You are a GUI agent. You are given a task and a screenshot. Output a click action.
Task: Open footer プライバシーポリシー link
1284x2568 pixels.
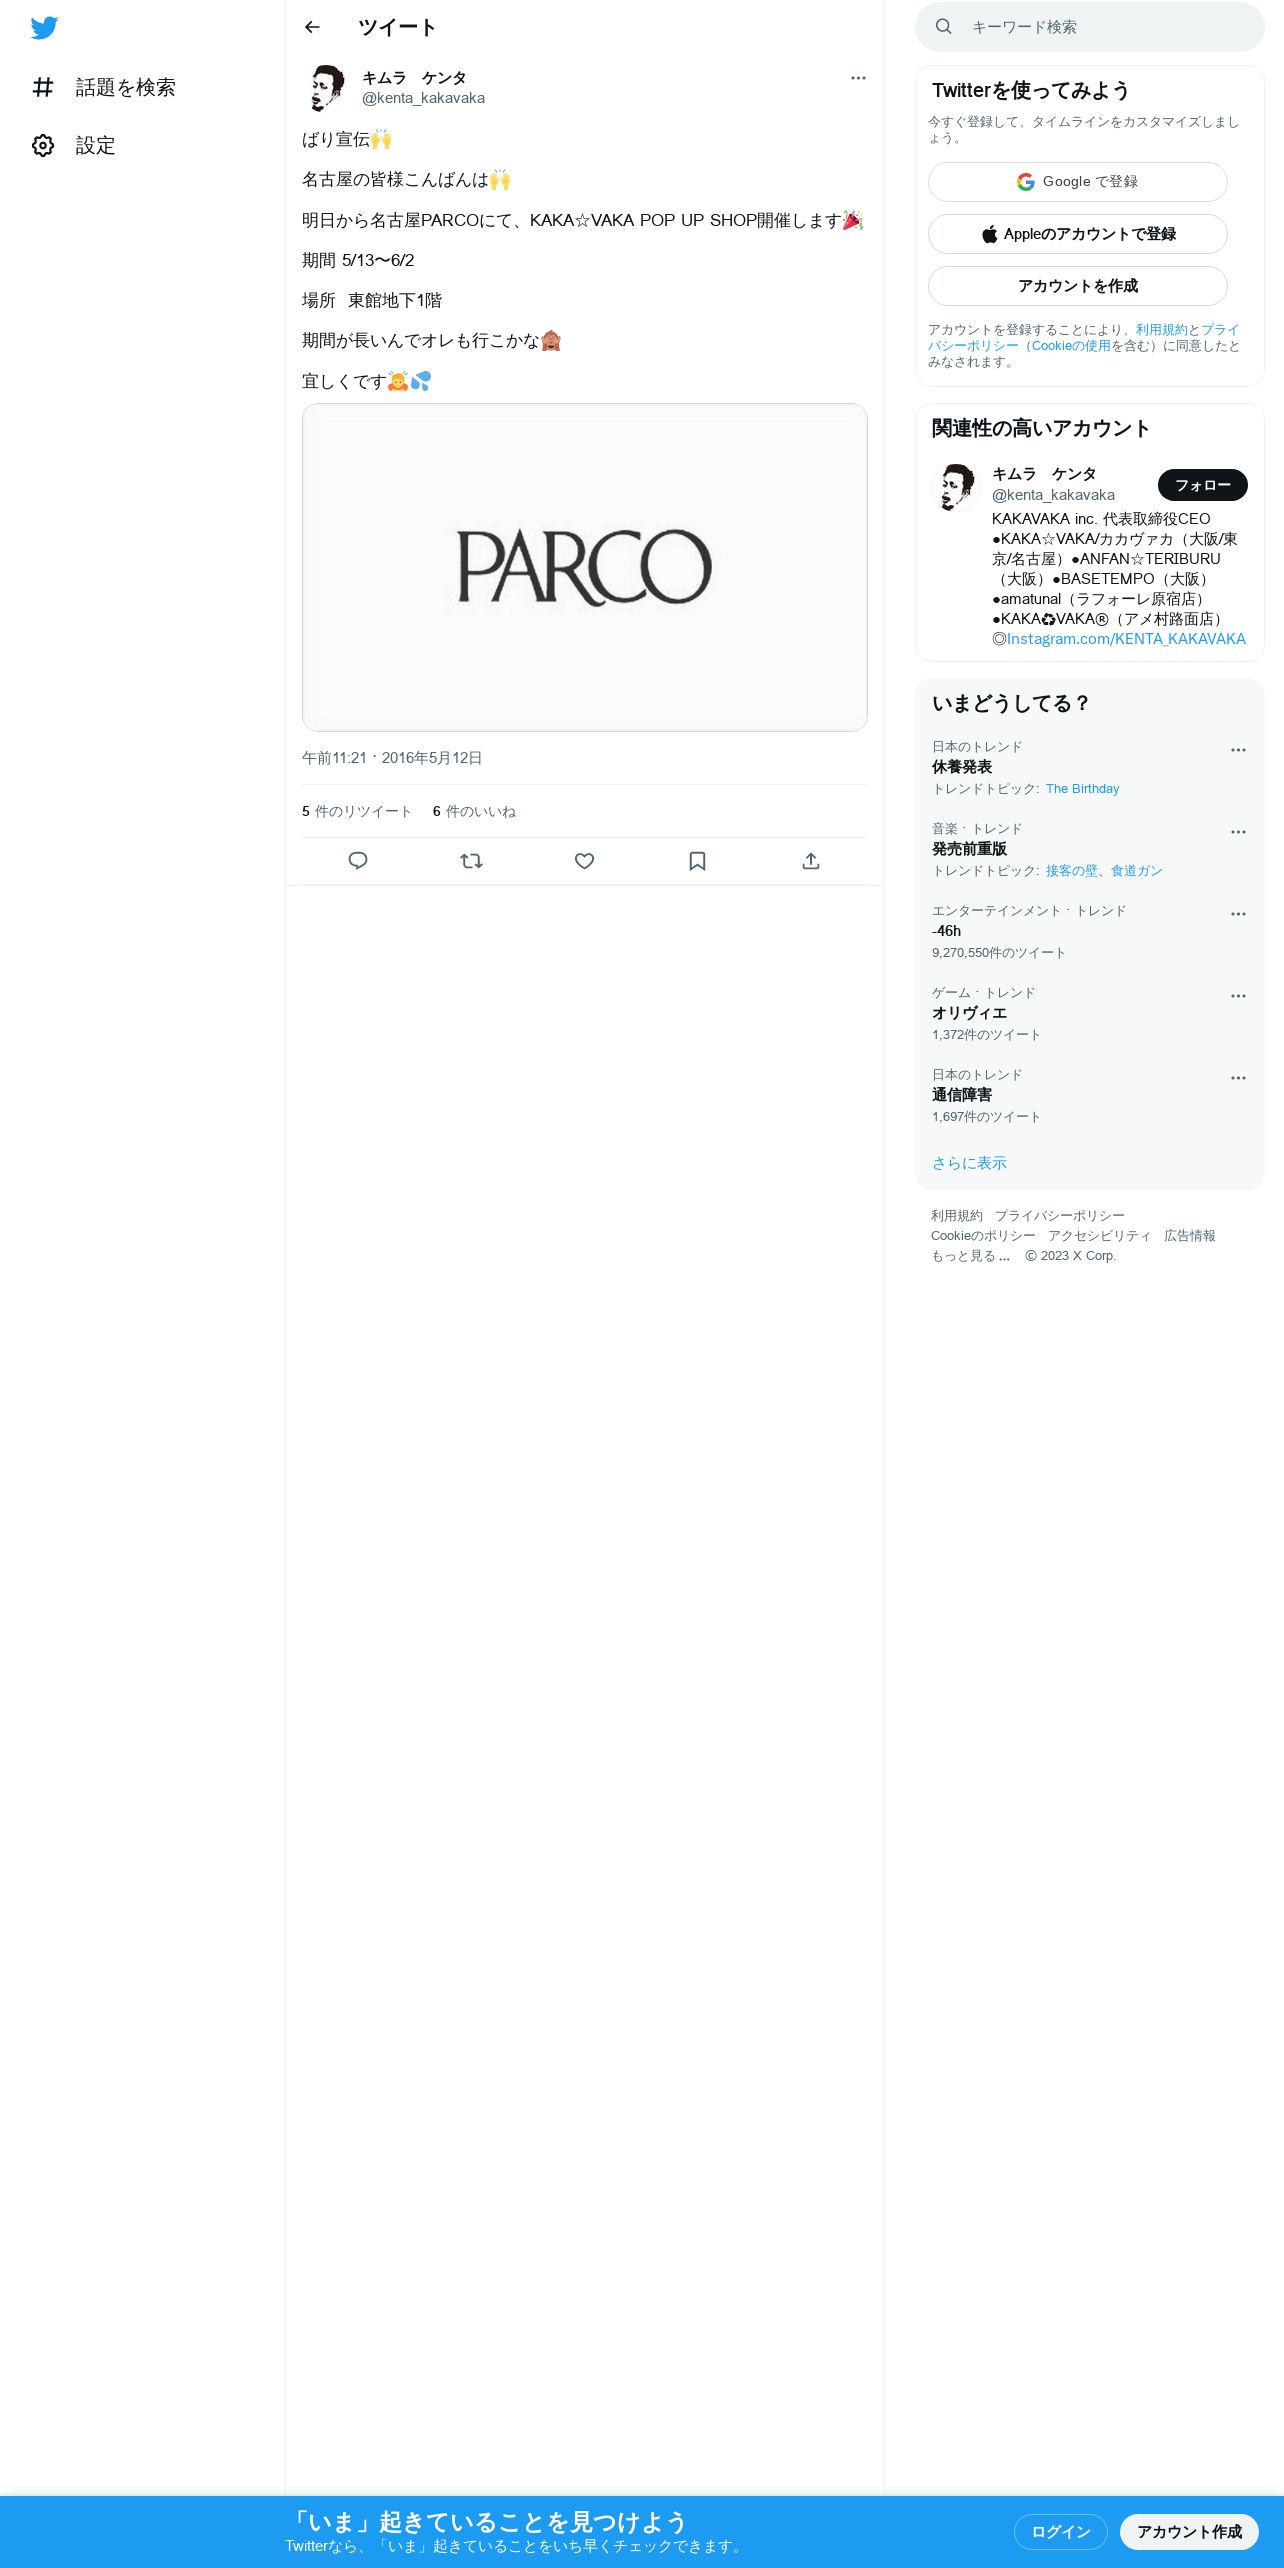tap(1060, 1216)
